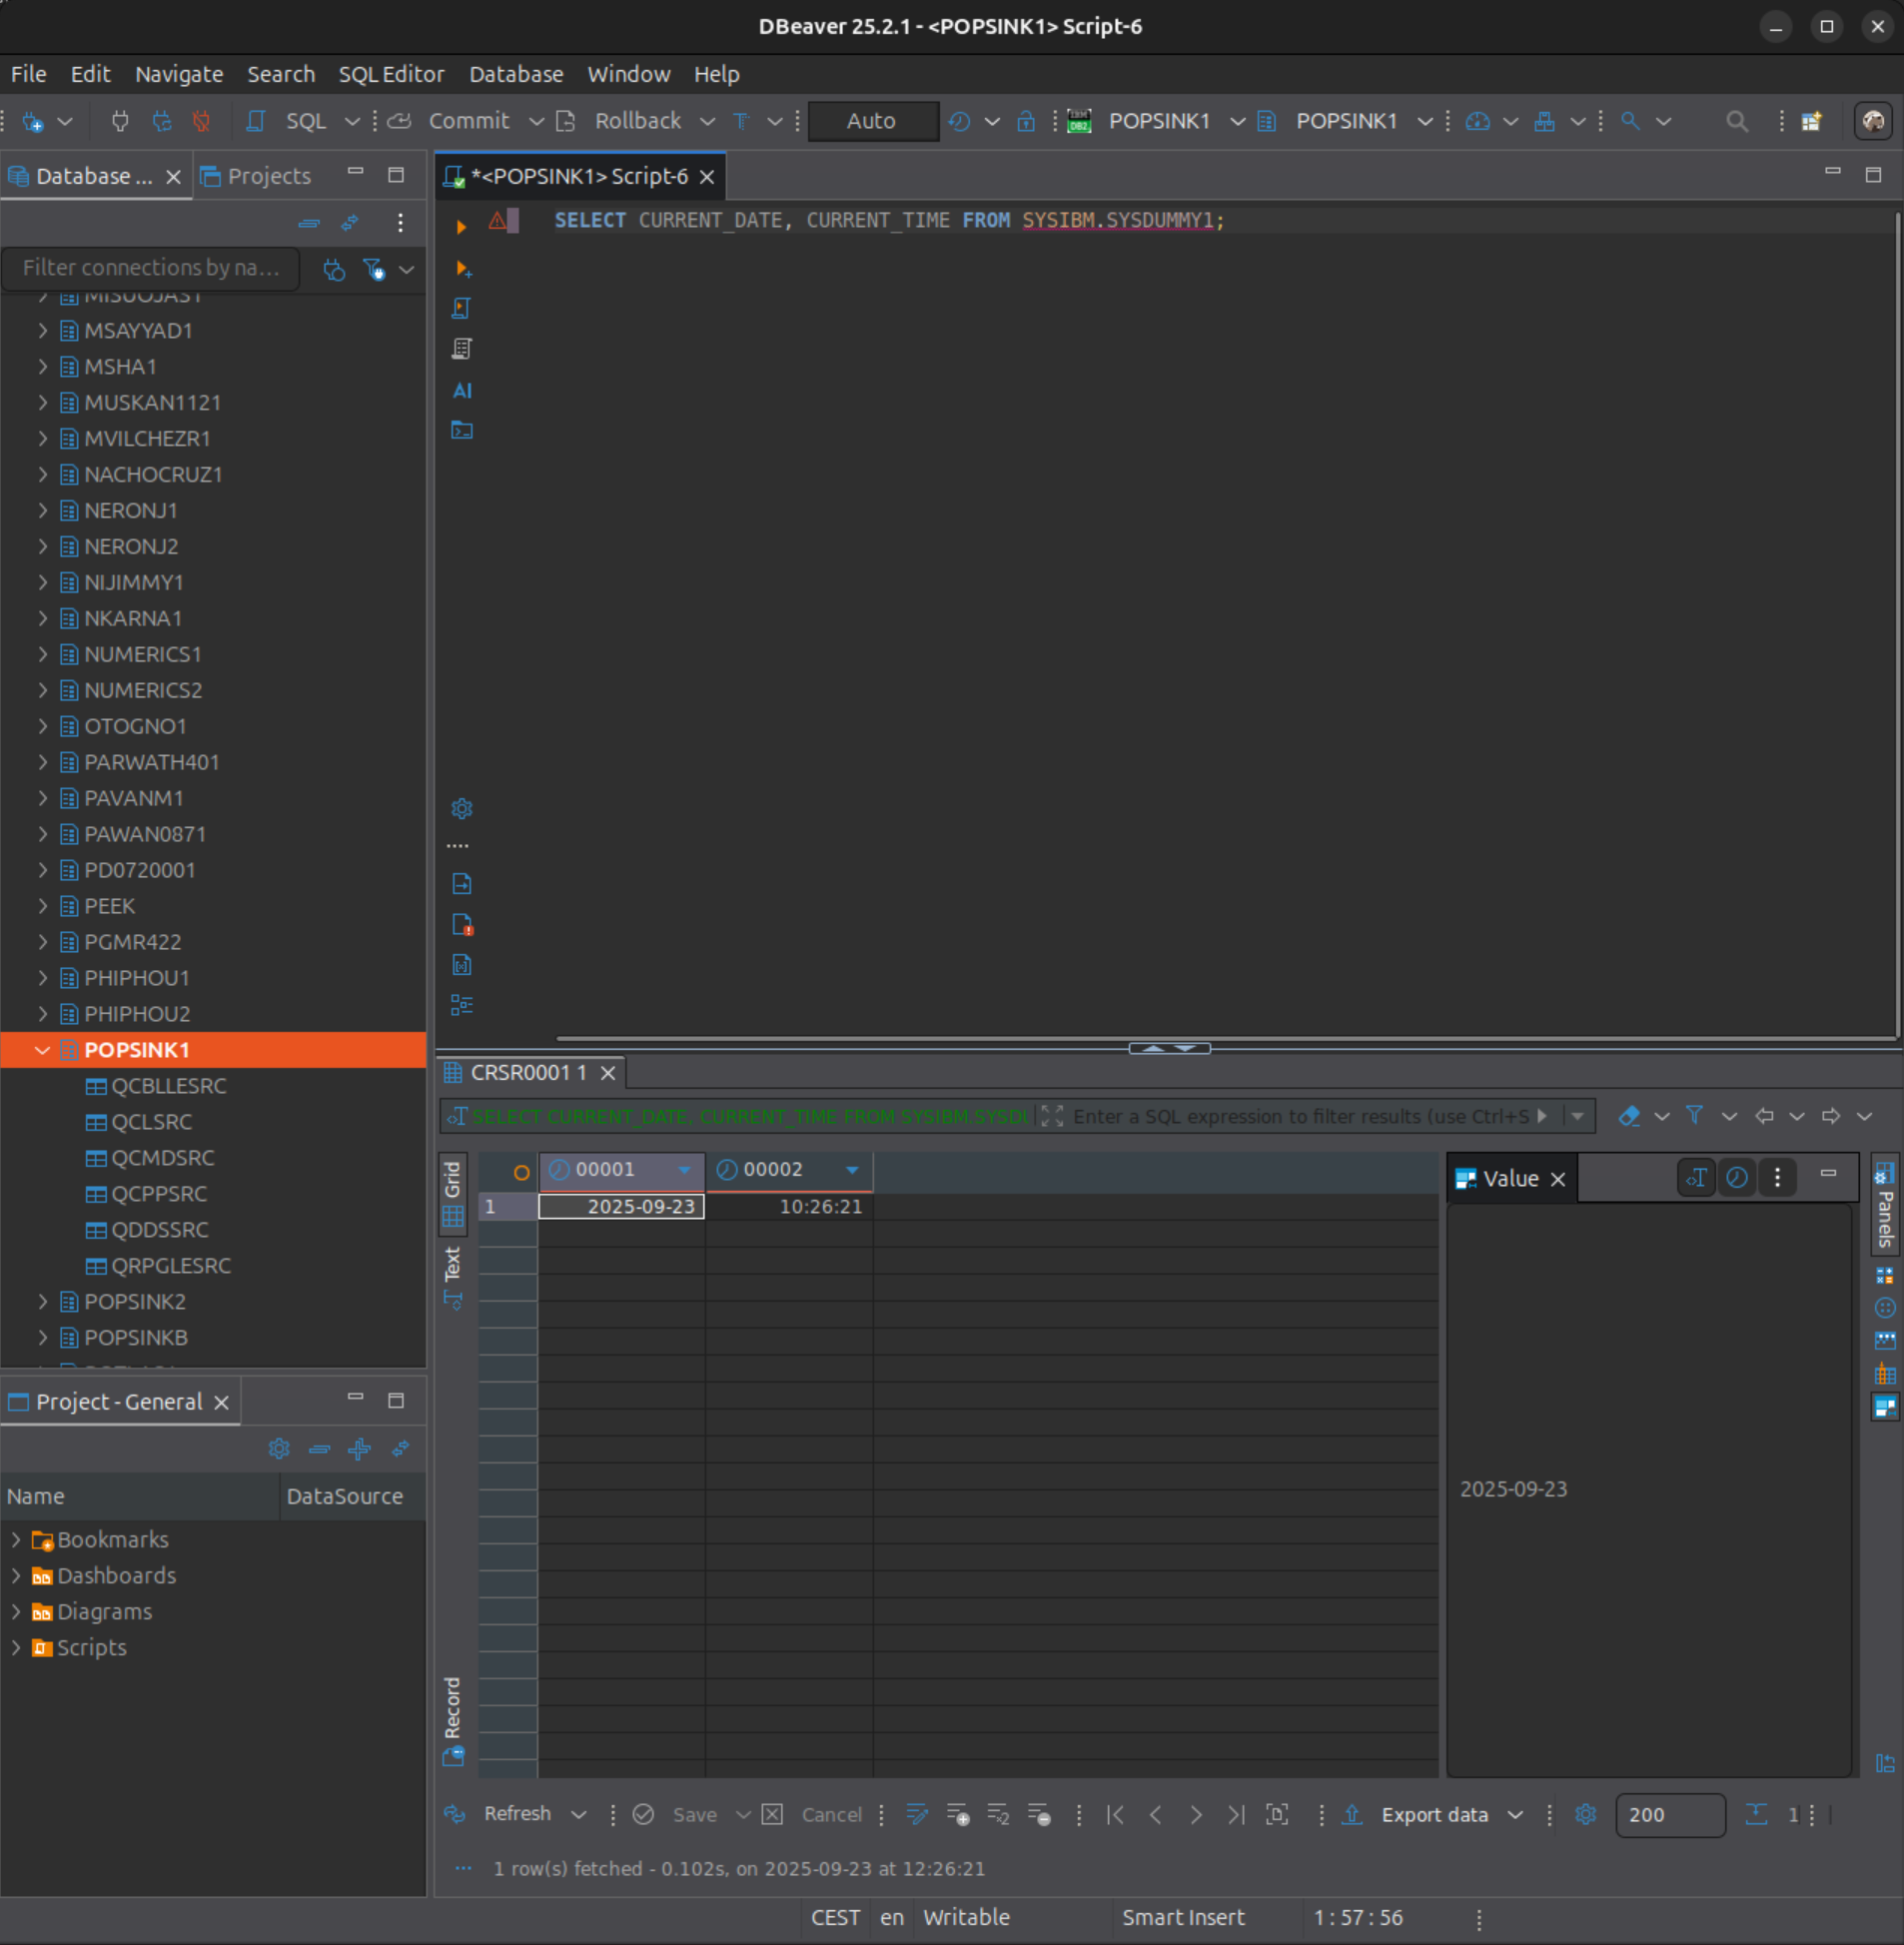This screenshot has width=1904, height=1945.
Task: Click the Commit button
Action: click(468, 121)
